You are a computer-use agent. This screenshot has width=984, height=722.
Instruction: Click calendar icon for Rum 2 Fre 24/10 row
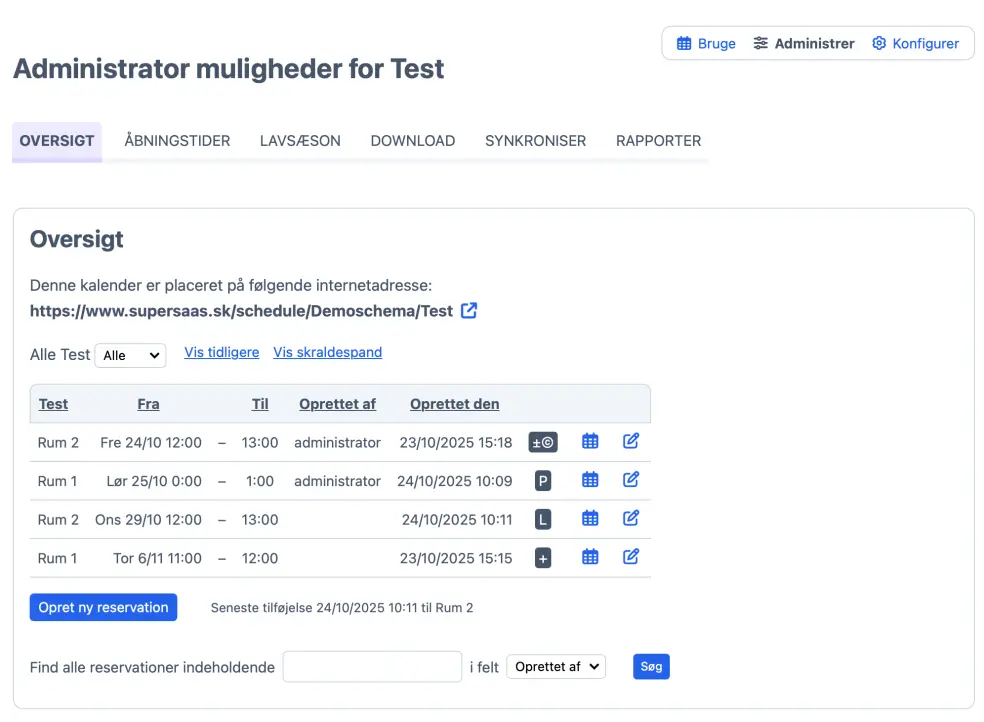click(x=590, y=441)
